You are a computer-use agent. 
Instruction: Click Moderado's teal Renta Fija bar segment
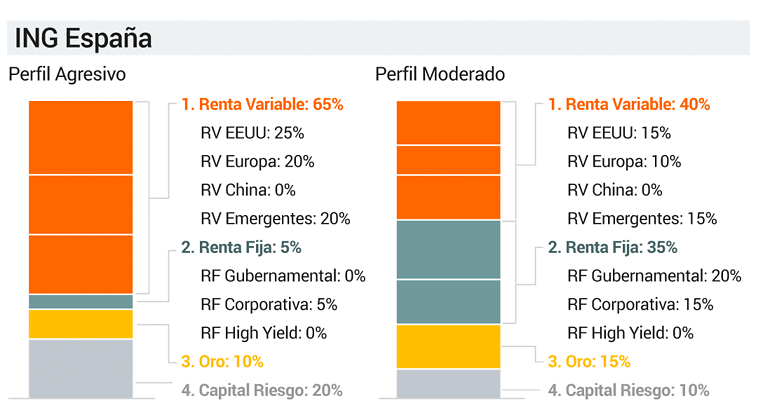pyautogui.click(x=448, y=272)
